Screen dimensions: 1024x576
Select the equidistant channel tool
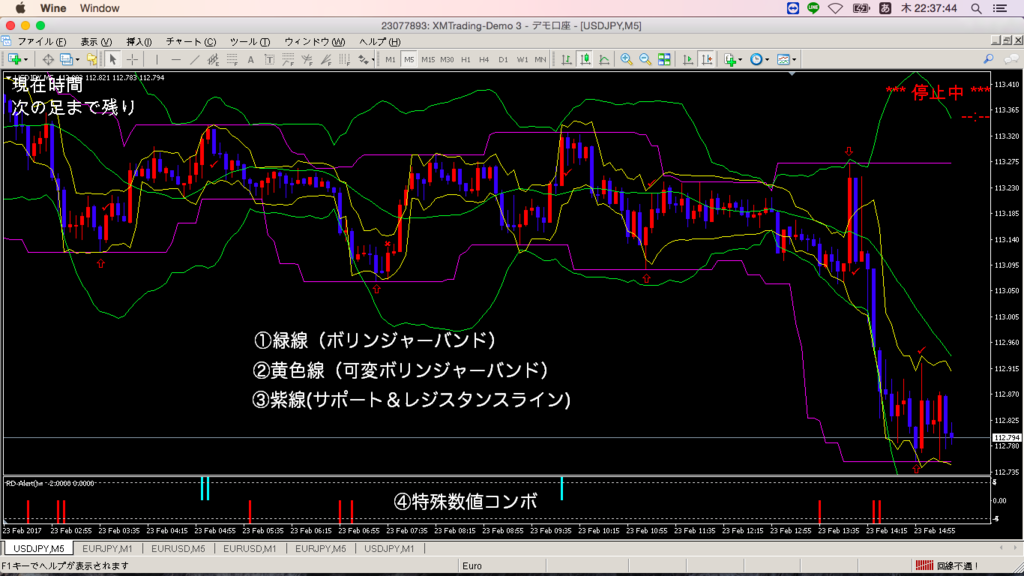click(213, 59)
